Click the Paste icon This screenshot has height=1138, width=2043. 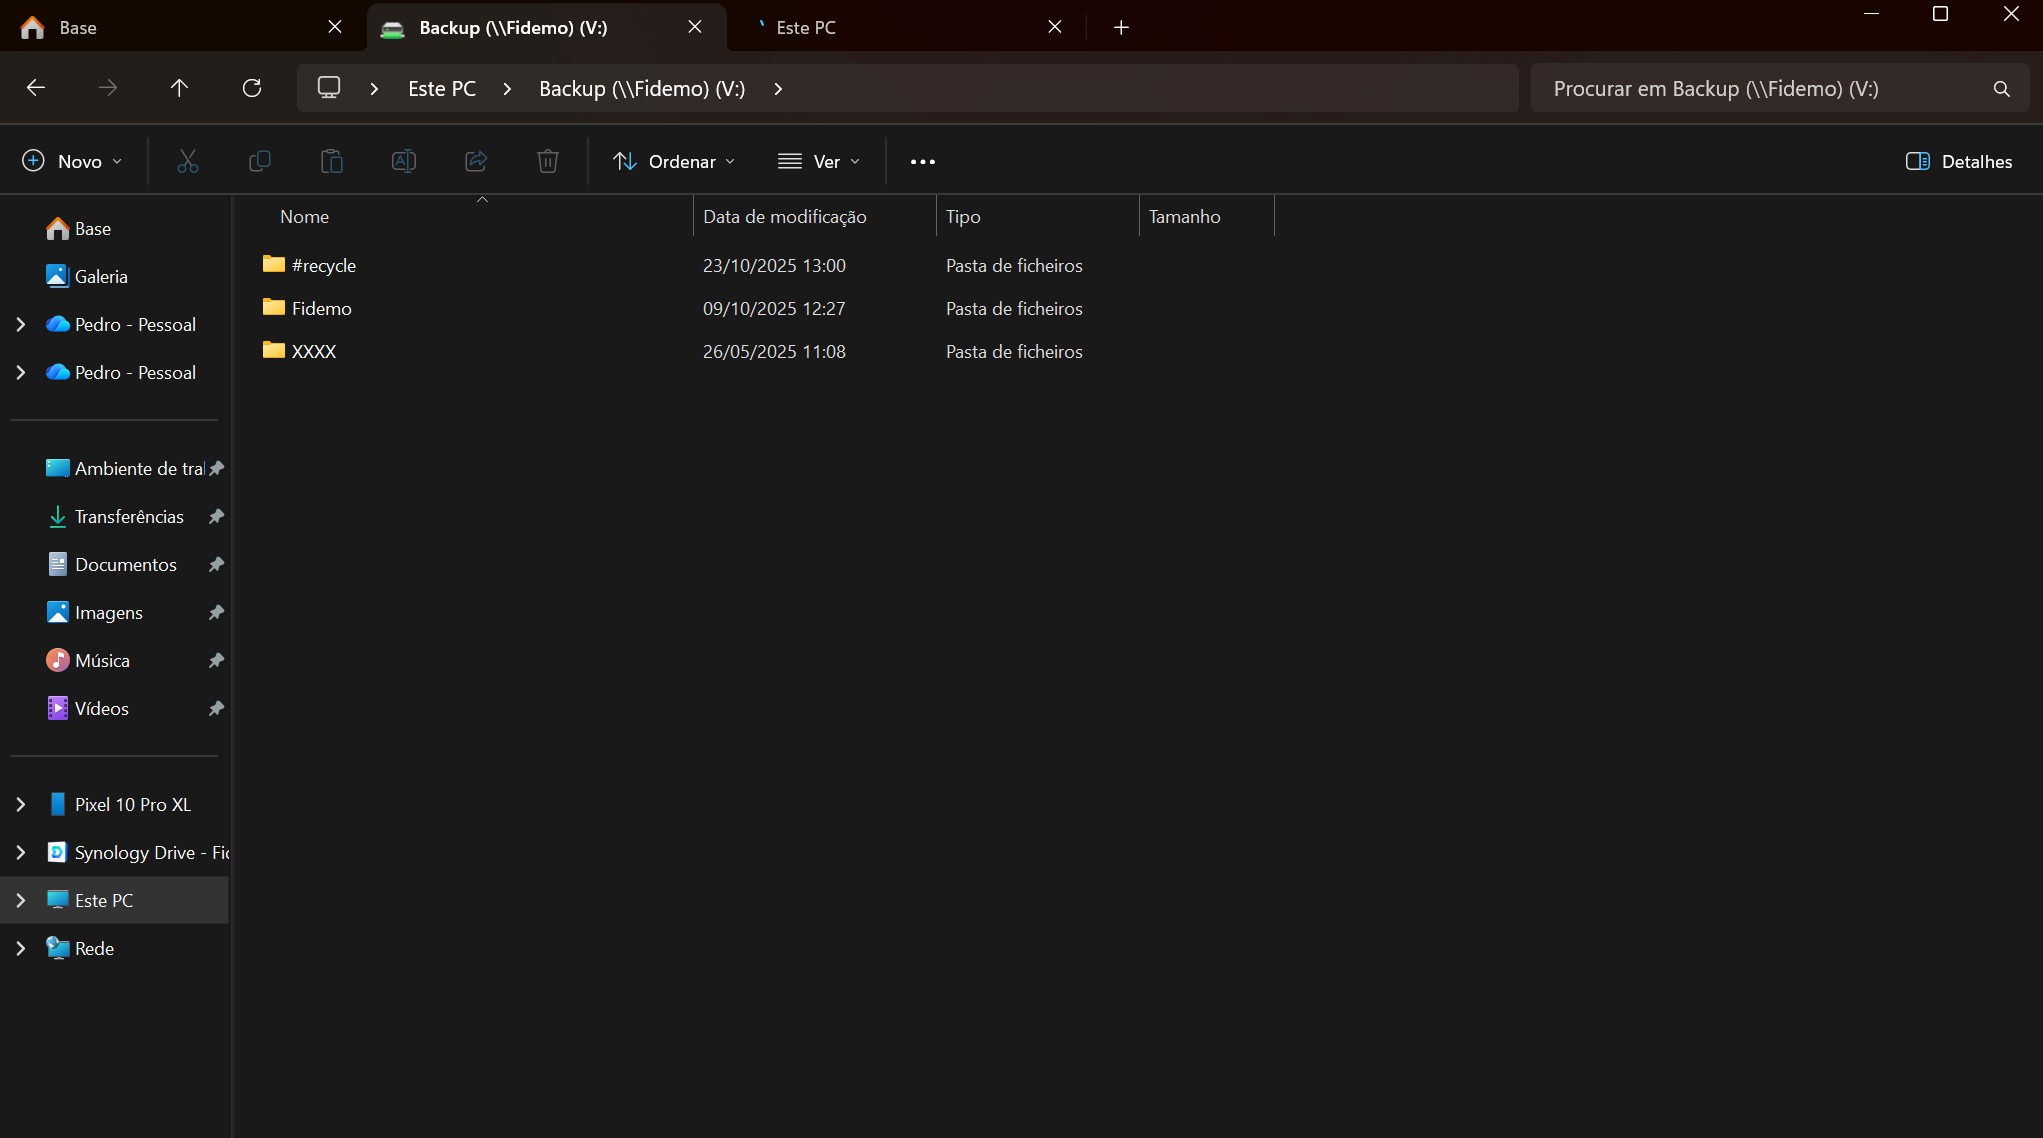(332, 161)
